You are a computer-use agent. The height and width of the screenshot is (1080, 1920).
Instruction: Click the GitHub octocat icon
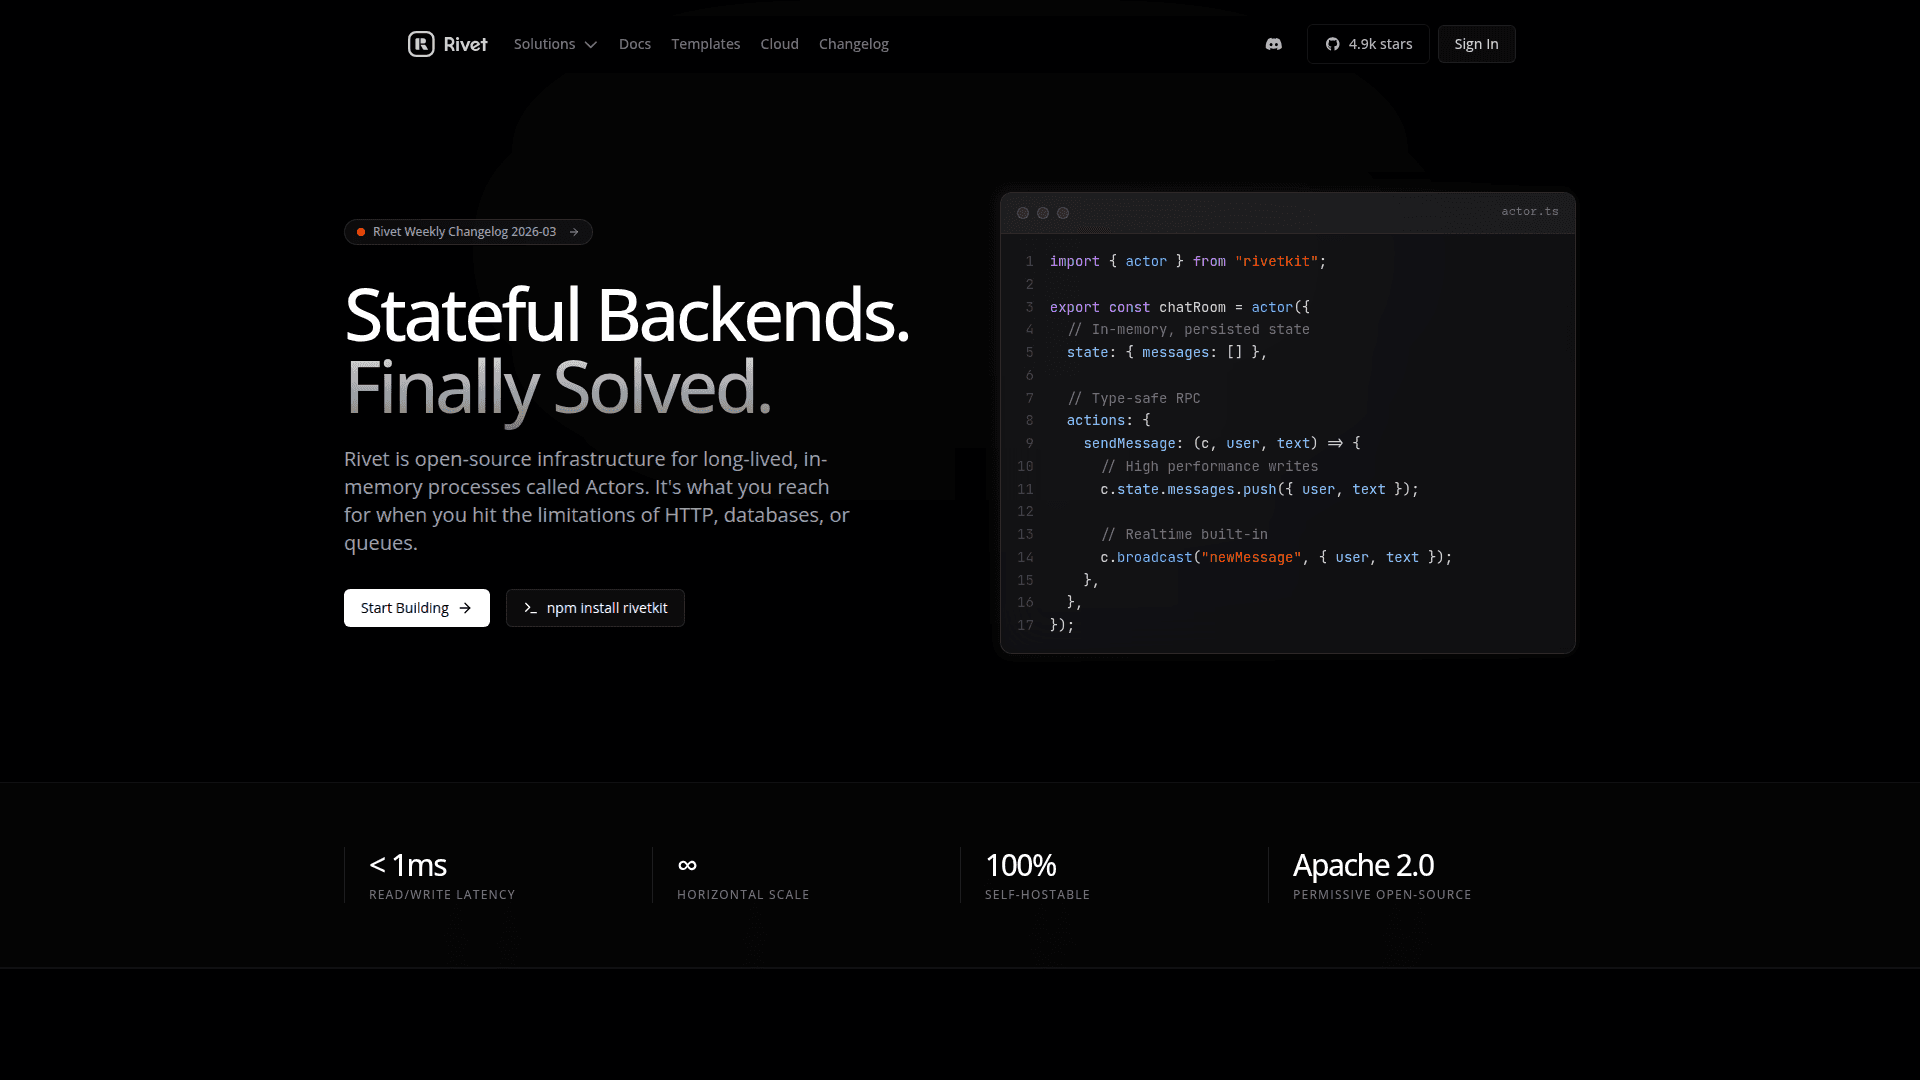pos(1332,44)
